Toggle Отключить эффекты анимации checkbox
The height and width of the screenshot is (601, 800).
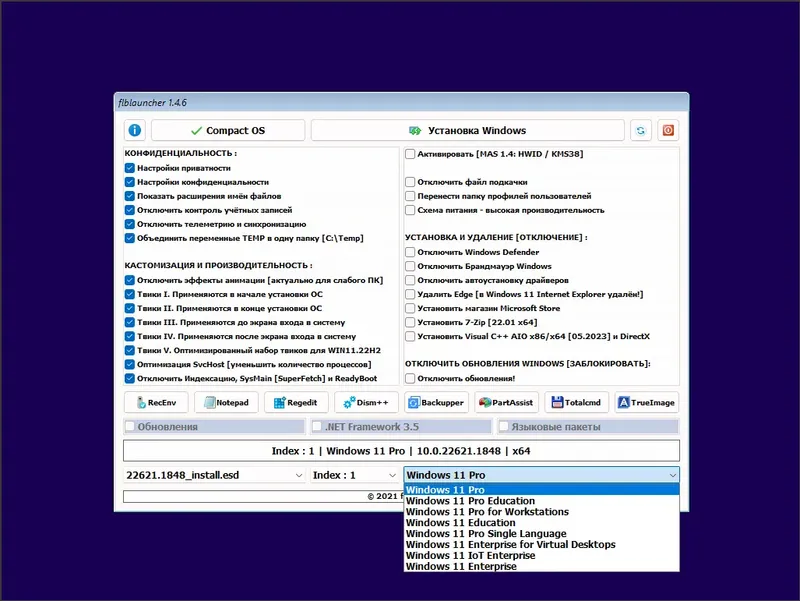tap(130, 280)
